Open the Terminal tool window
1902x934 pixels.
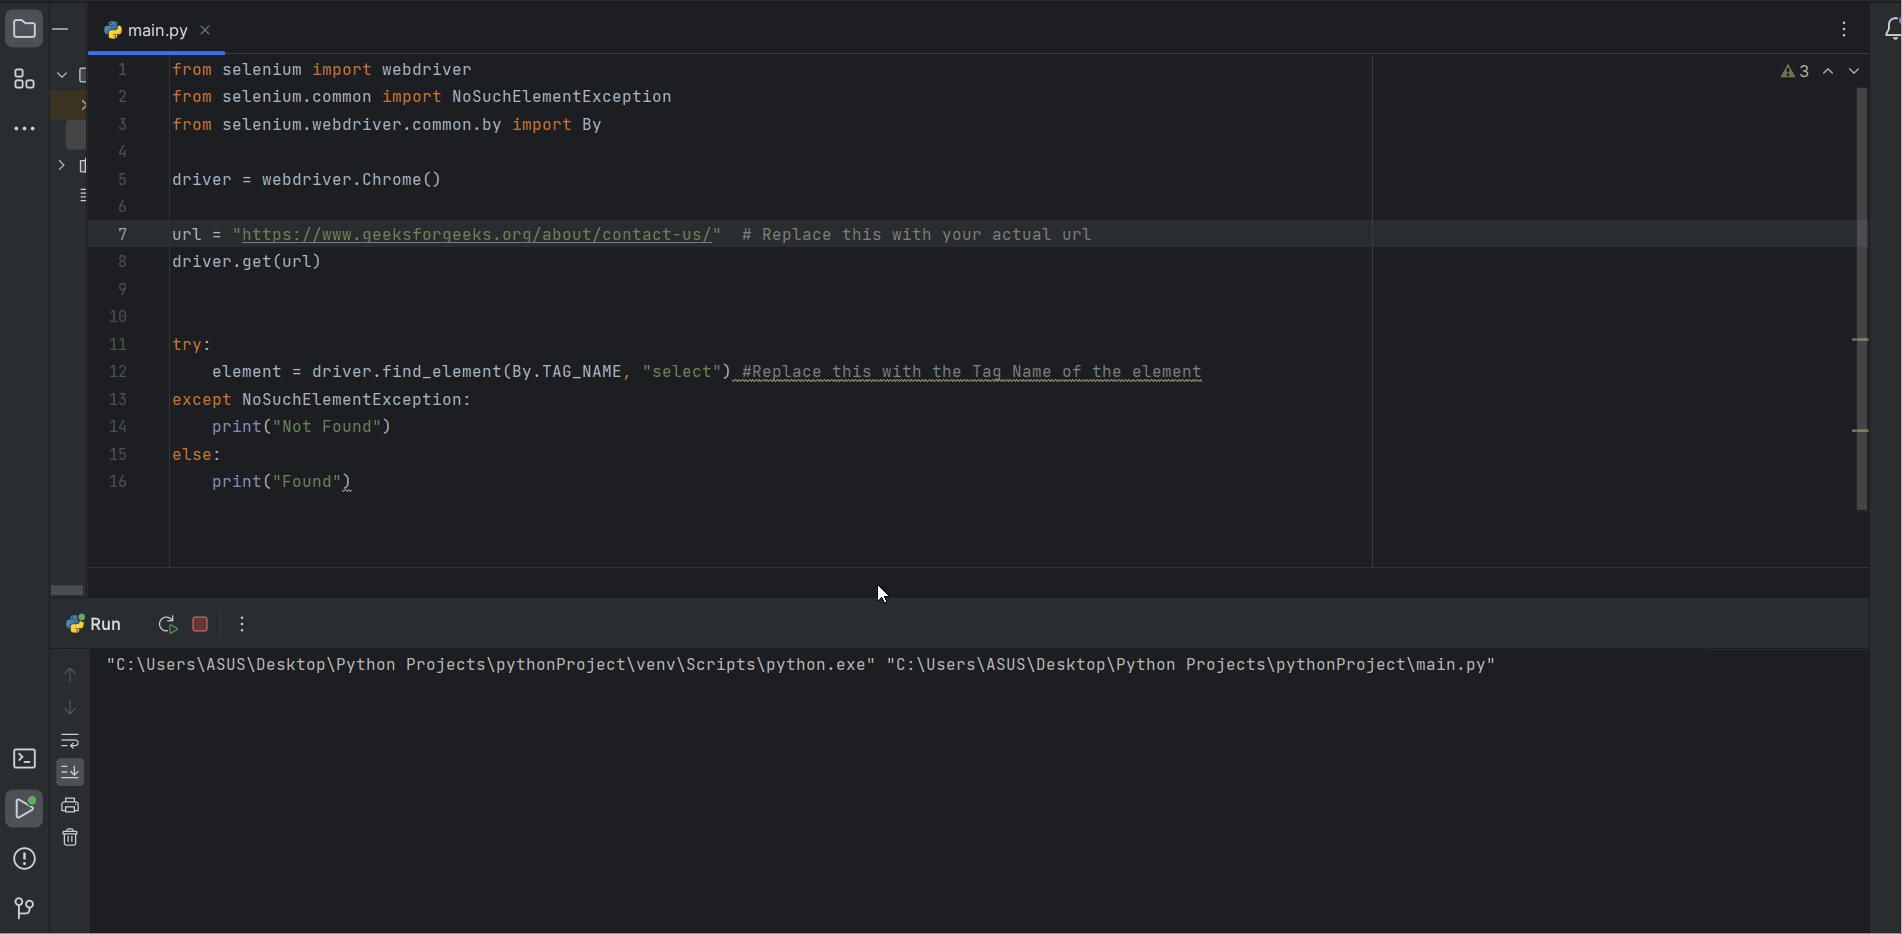point(24,759)
